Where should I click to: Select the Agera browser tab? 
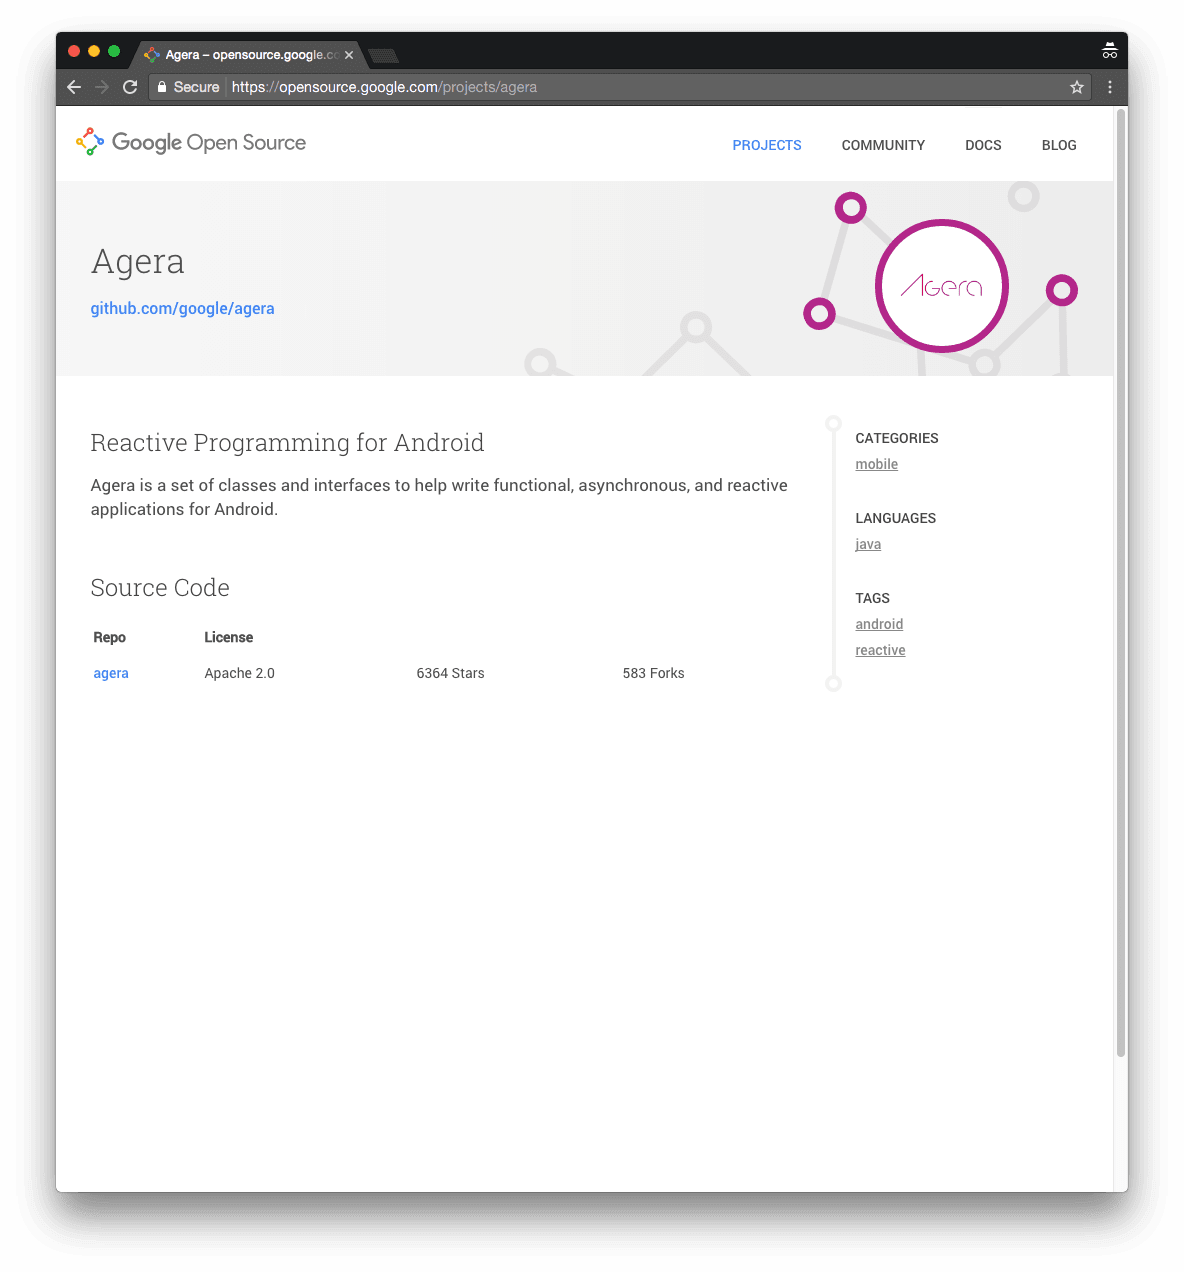(x=248, y=55)
